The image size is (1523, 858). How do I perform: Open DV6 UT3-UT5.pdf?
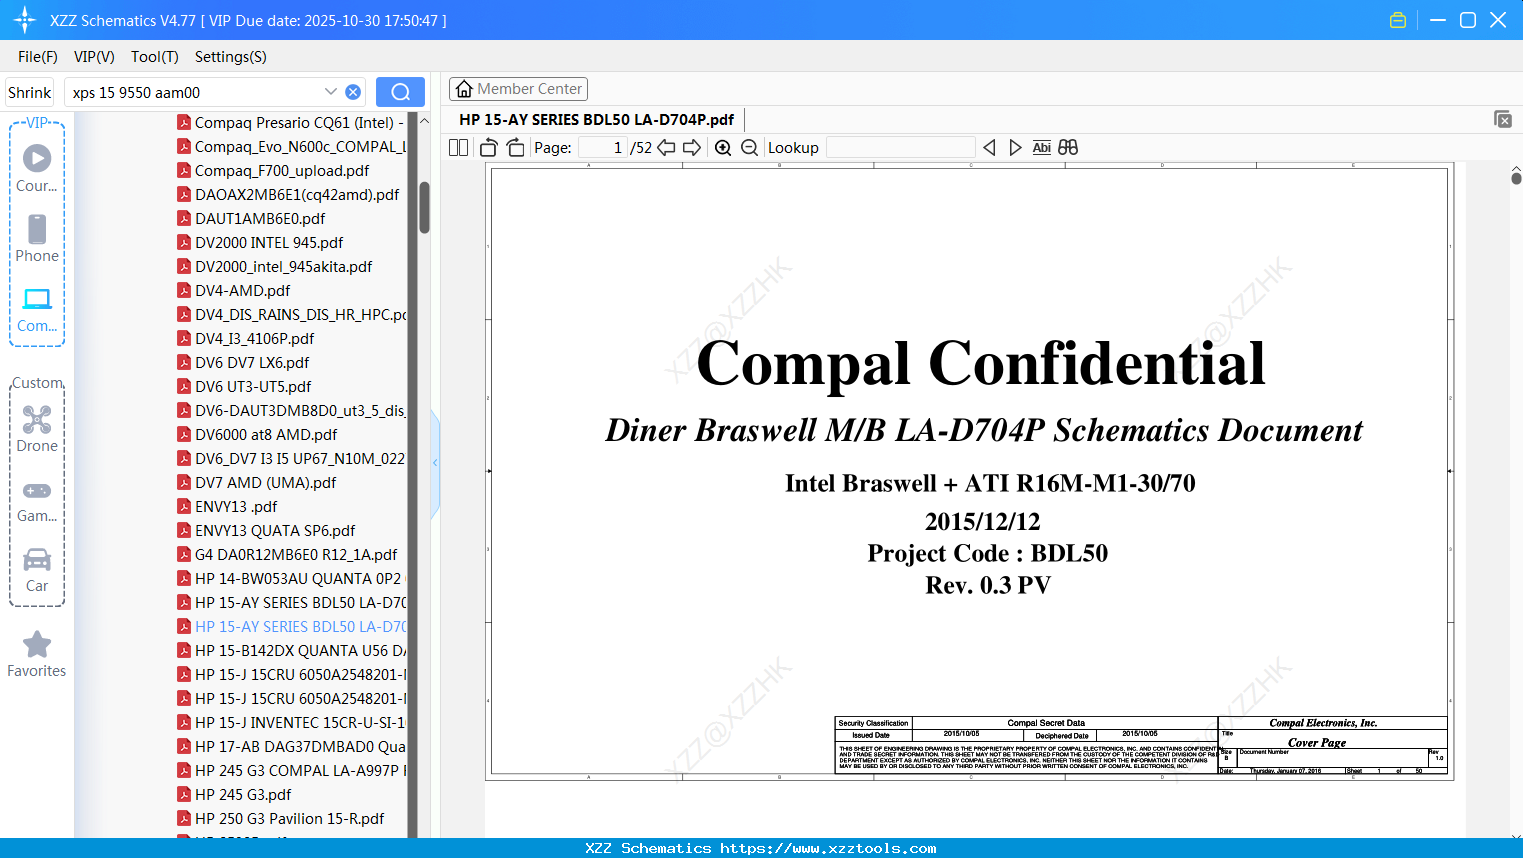[244, 386]
